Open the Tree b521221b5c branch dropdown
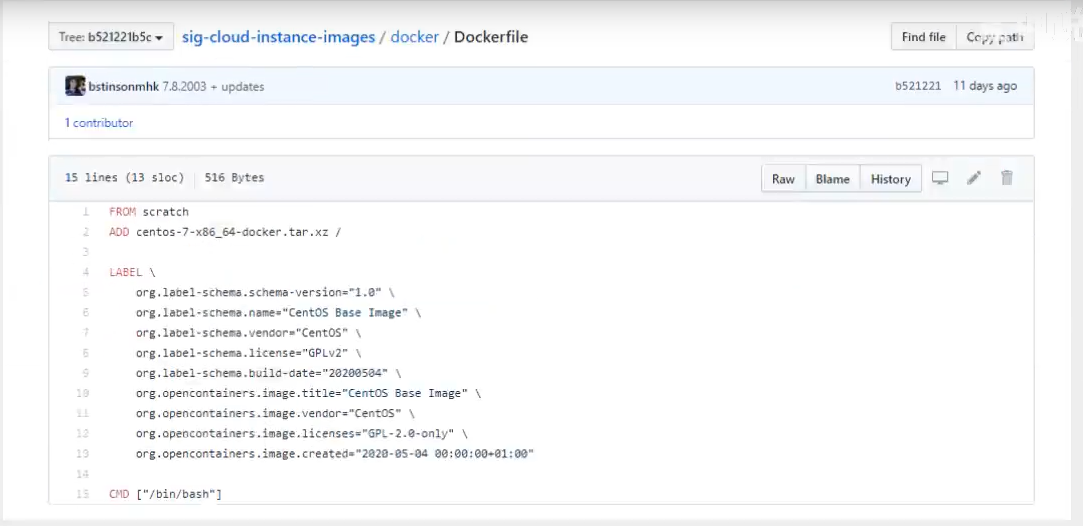Image resolution: width=1083 pixels, height=526 pixels. [111, 37]
